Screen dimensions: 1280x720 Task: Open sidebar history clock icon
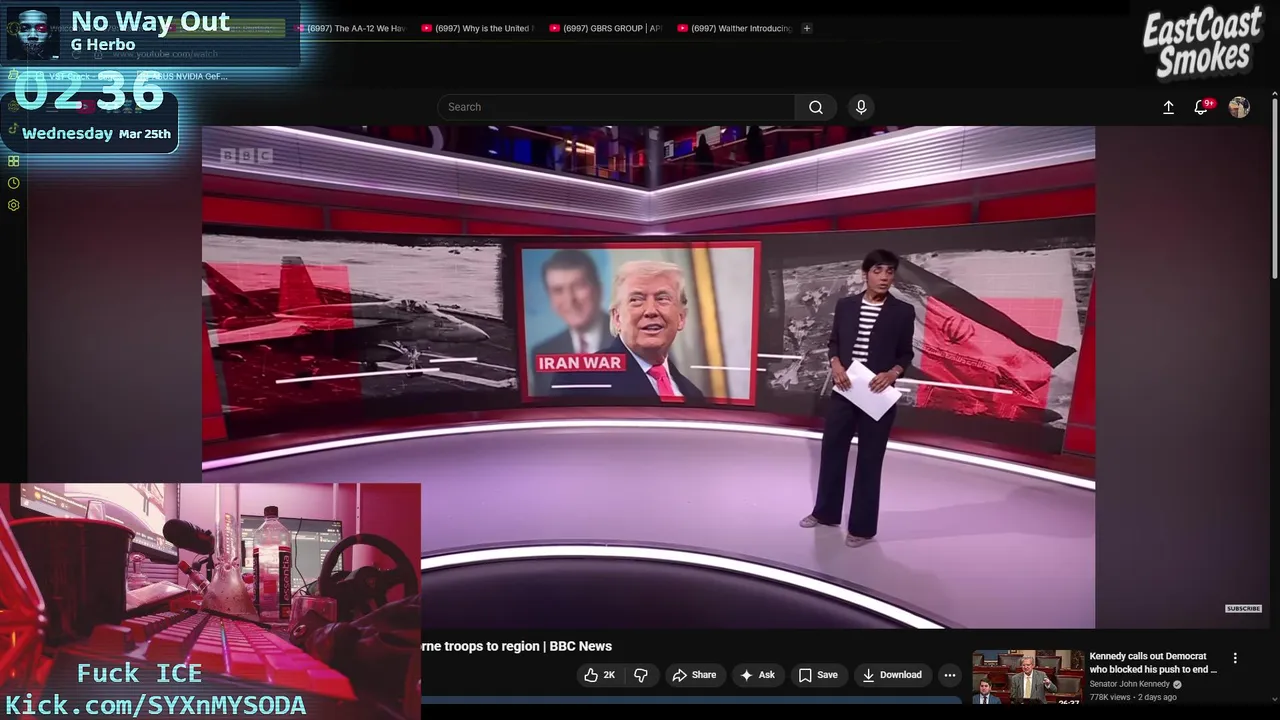(13, 183)
